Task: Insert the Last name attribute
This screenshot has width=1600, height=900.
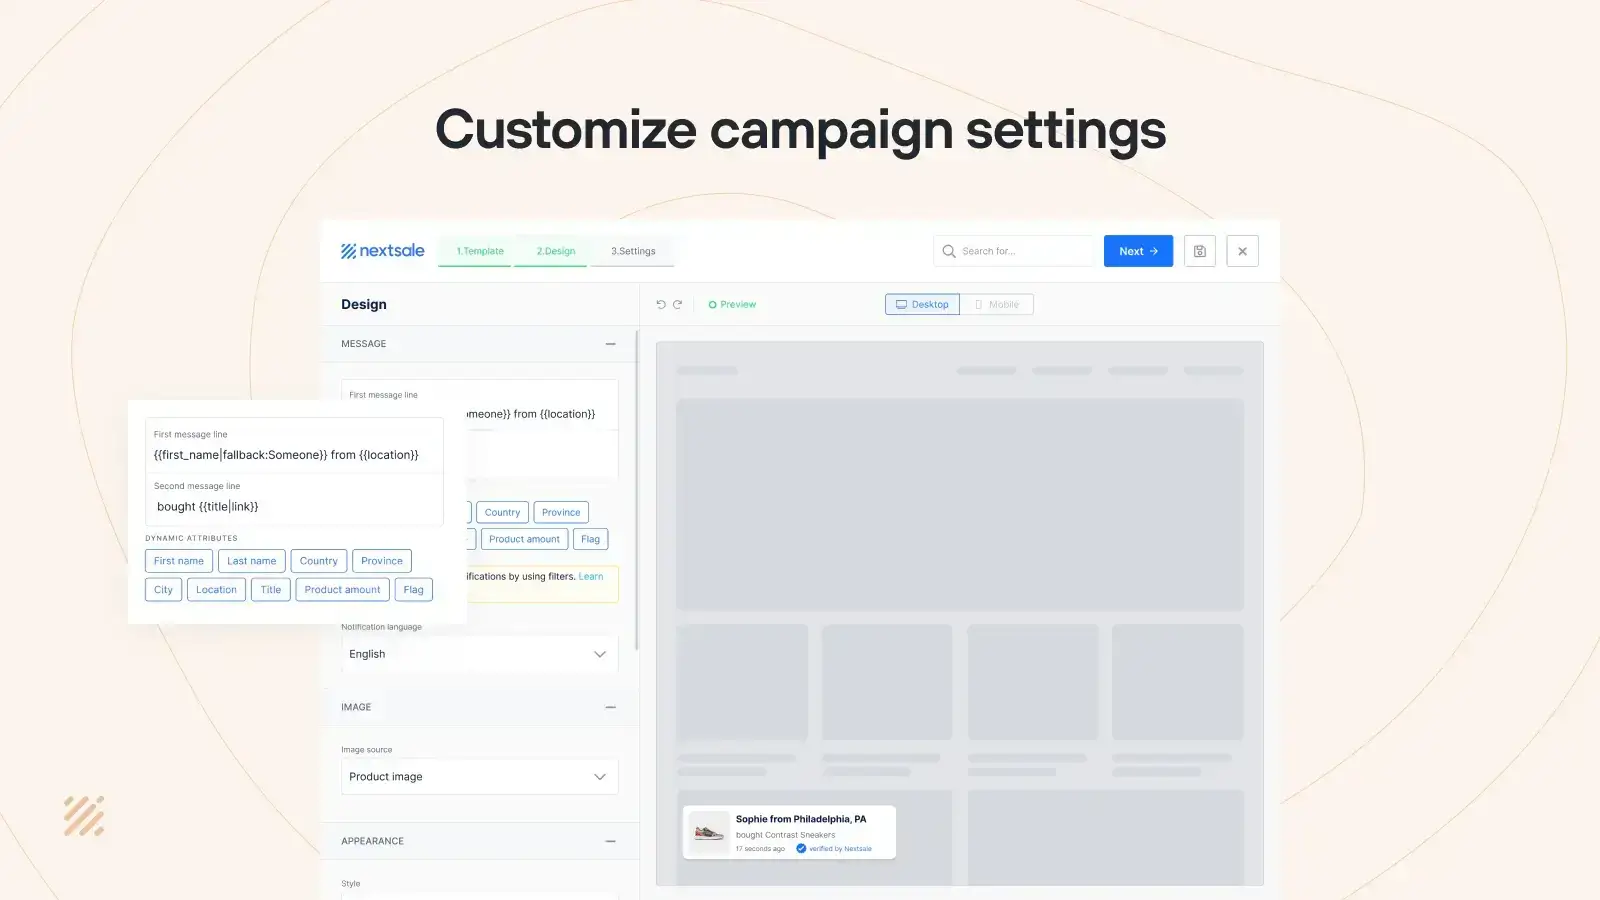Action: pyautogui.click(x=252, y=561)
